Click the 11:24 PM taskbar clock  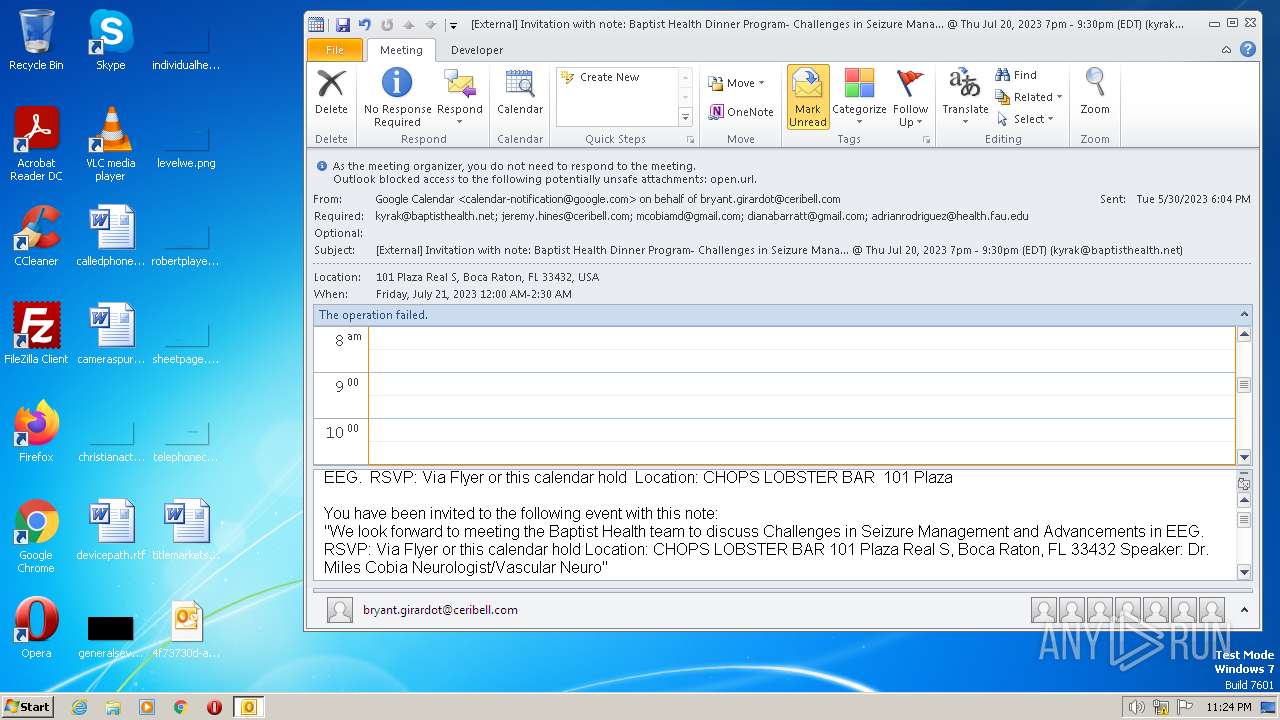tap(1229, 707)
